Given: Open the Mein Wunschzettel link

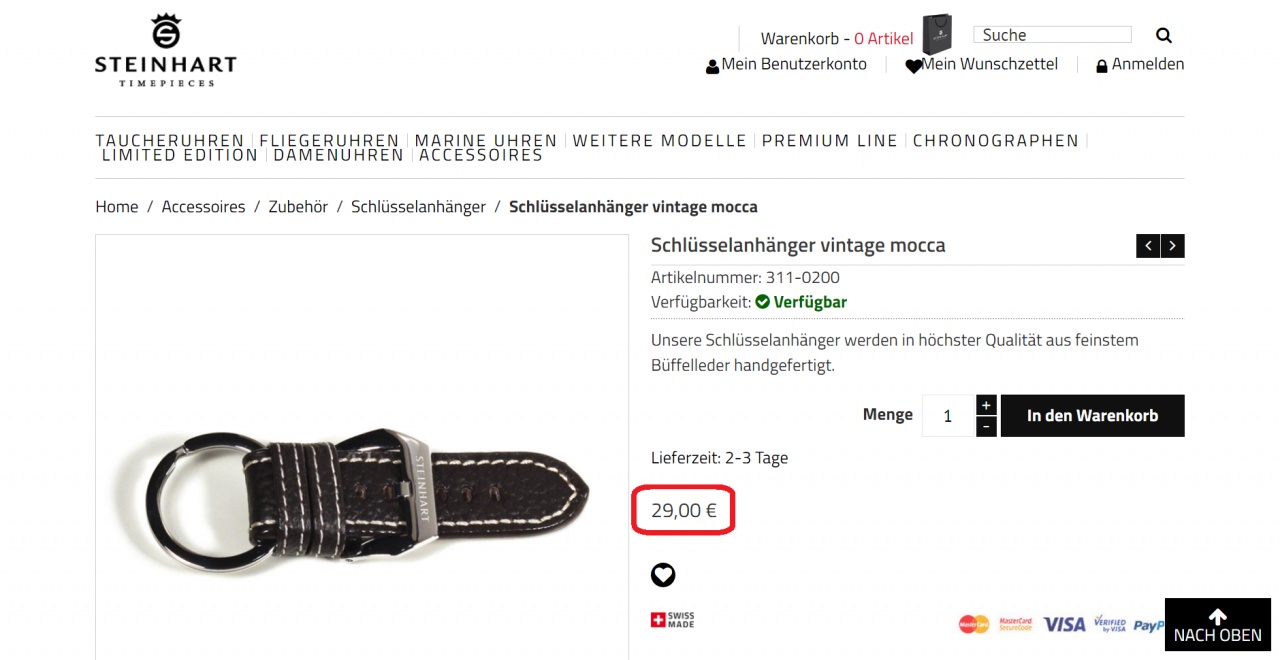Looking at the screenshot, I should 981,65.
